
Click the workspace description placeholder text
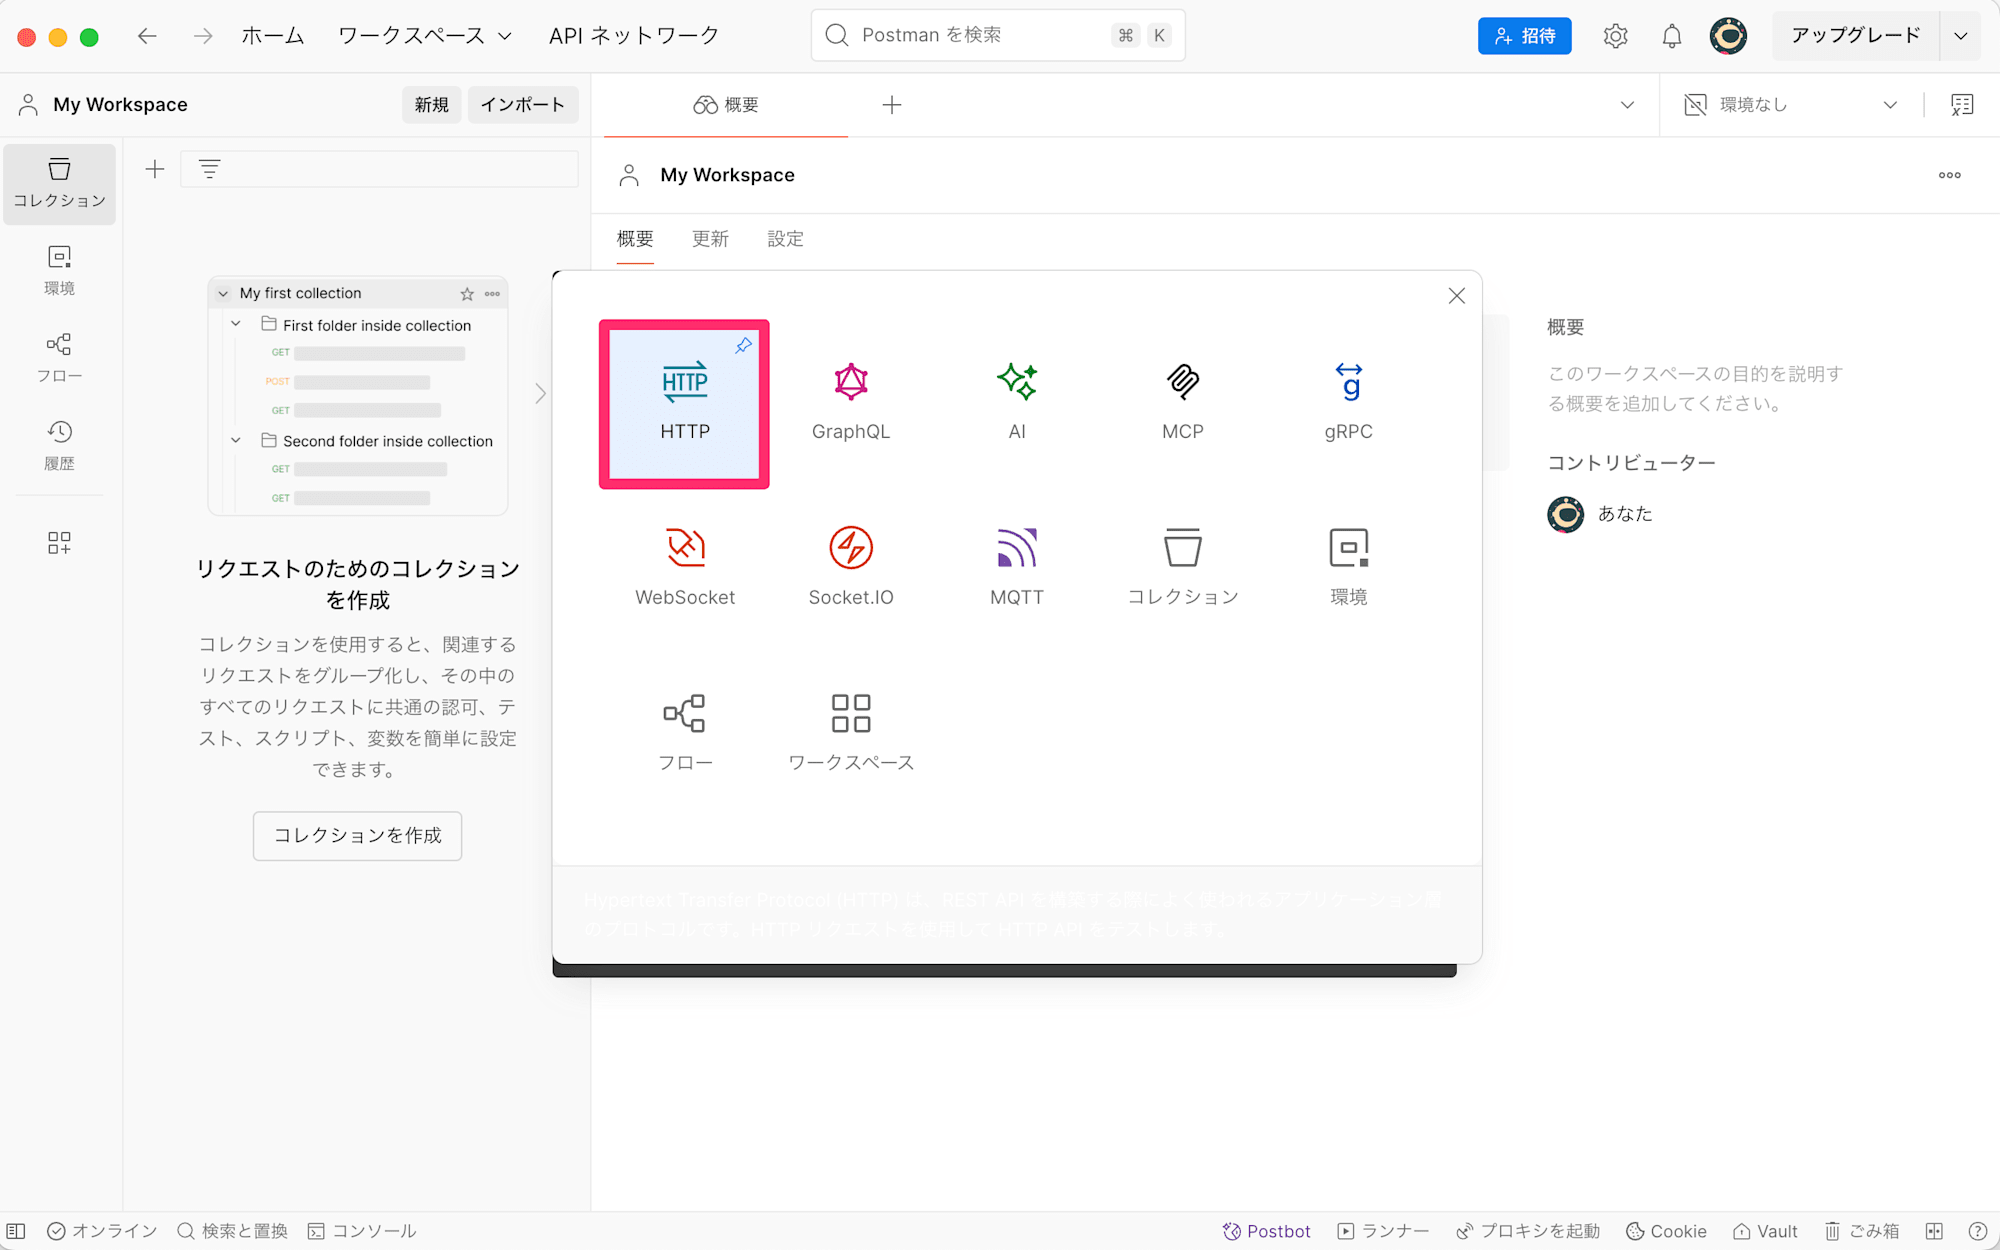(1695, 389)
